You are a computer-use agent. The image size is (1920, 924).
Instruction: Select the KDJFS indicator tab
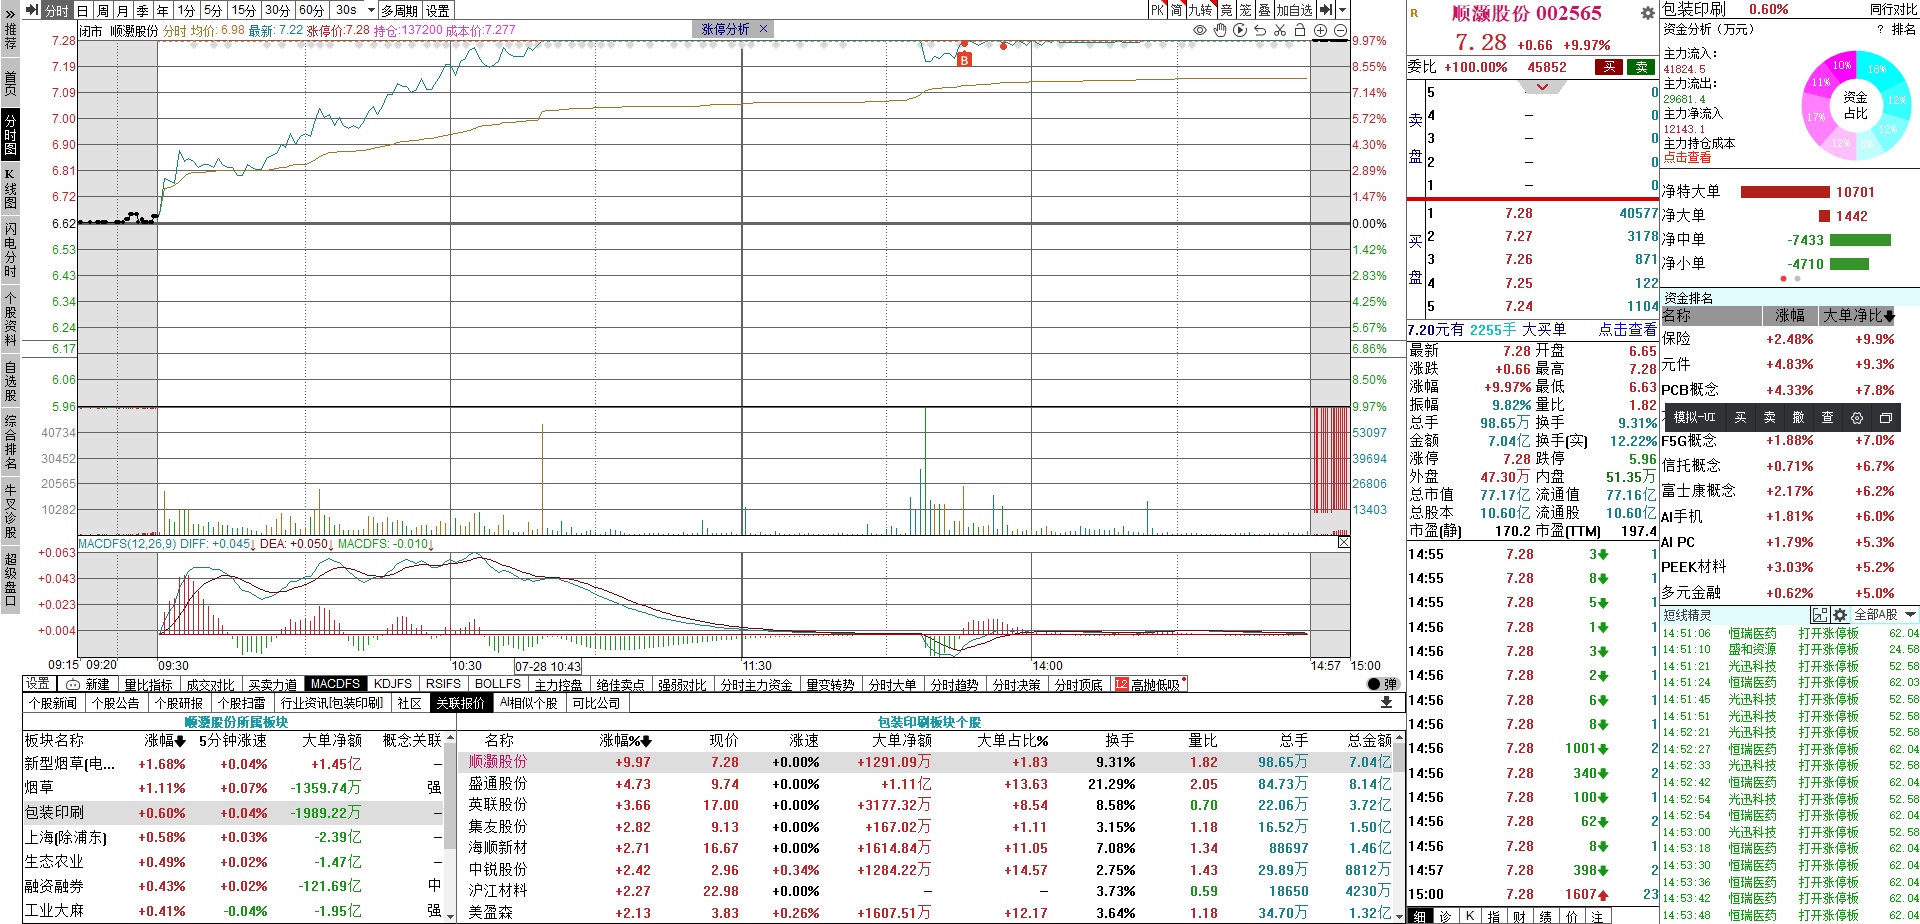point(393,684)
